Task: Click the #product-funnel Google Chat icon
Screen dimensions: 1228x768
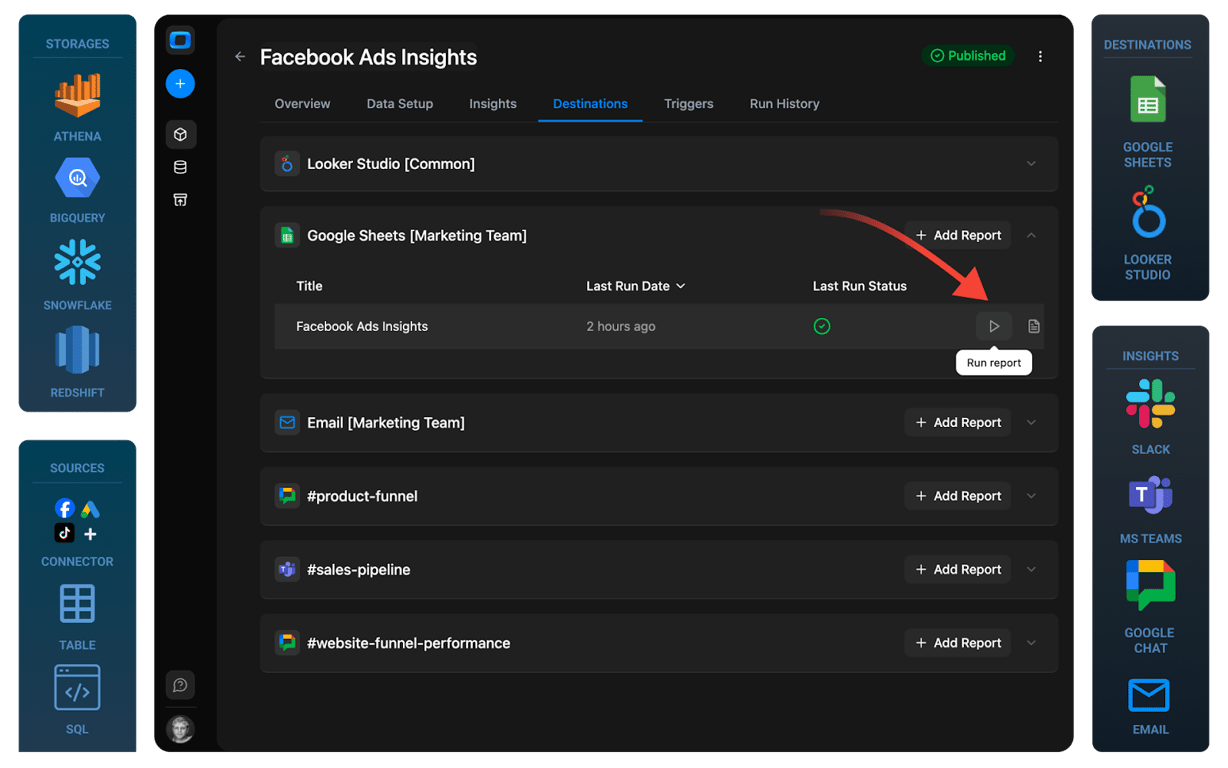Action: click(287, 496)
